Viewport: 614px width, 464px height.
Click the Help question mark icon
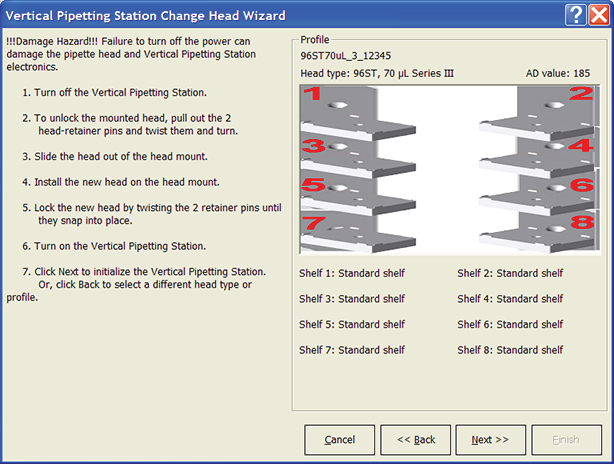(574, 14)
